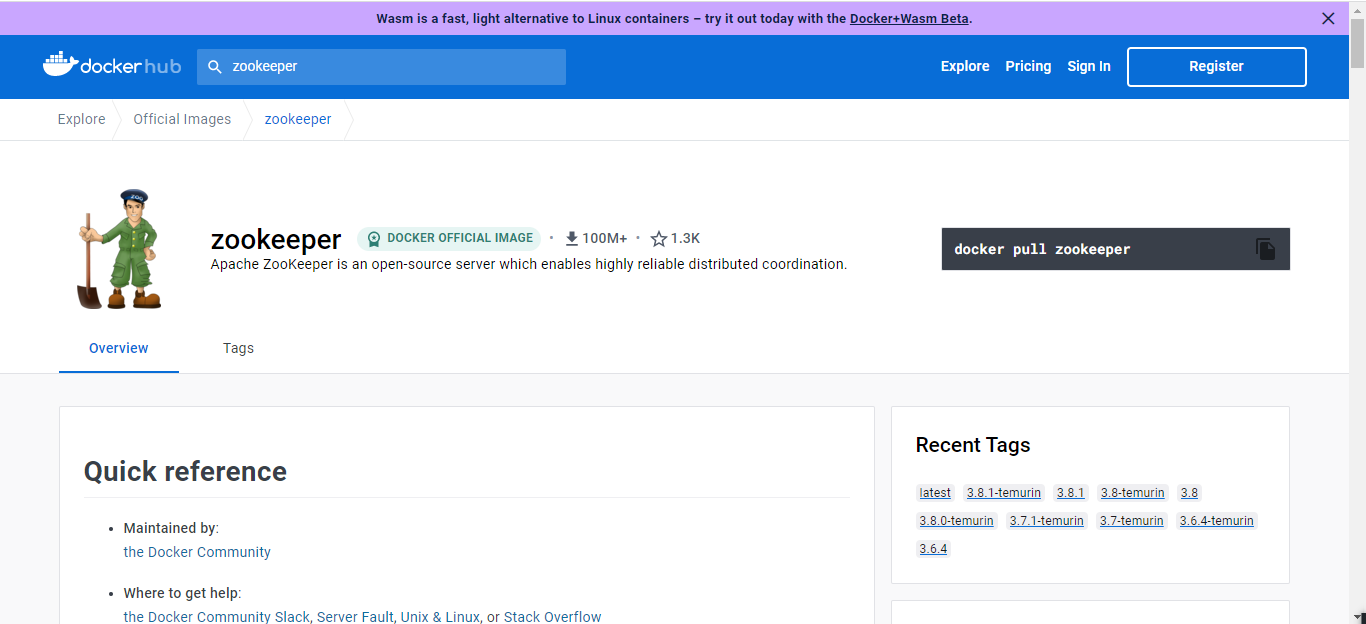This screenshot has height=624, width=1366.
Task: Open the Docker+Wasm Beta link
Action: [908, 18]
